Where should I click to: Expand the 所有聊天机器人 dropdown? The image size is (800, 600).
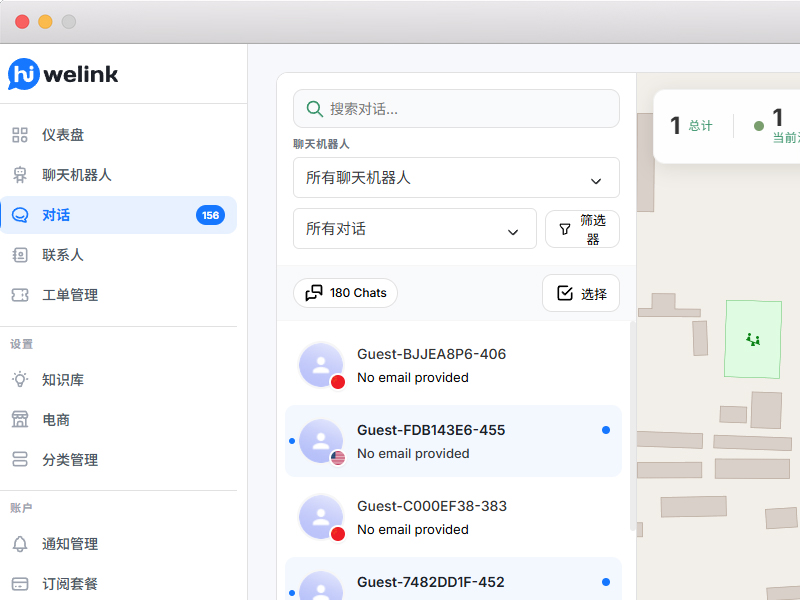(x=456, y=178)
